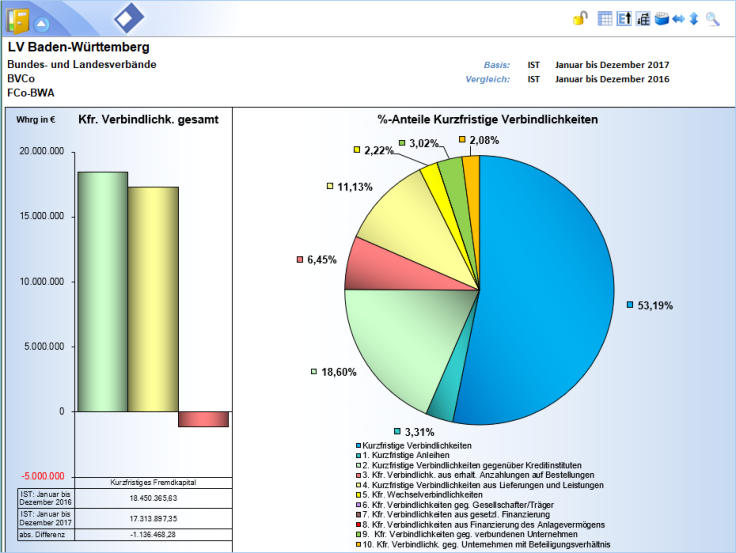
Task: Select Basis period Januar bis Dezember 2017
Action: click(612, 65)
